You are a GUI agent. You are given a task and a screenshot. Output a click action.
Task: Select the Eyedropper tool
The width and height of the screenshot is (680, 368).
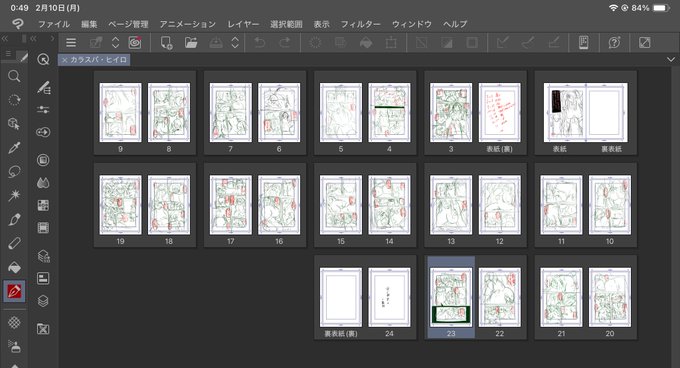[x=14, y=148]
